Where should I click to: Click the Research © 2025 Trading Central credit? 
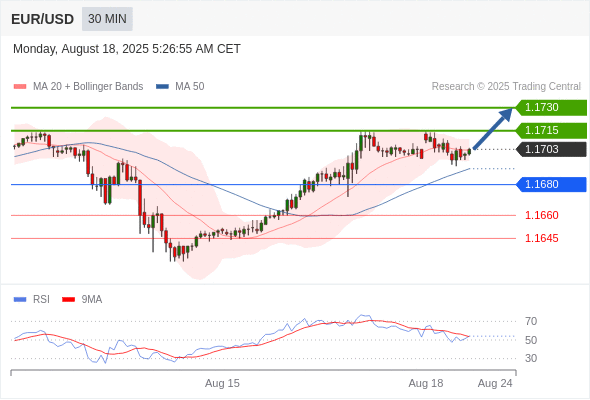tap(506, 87)
